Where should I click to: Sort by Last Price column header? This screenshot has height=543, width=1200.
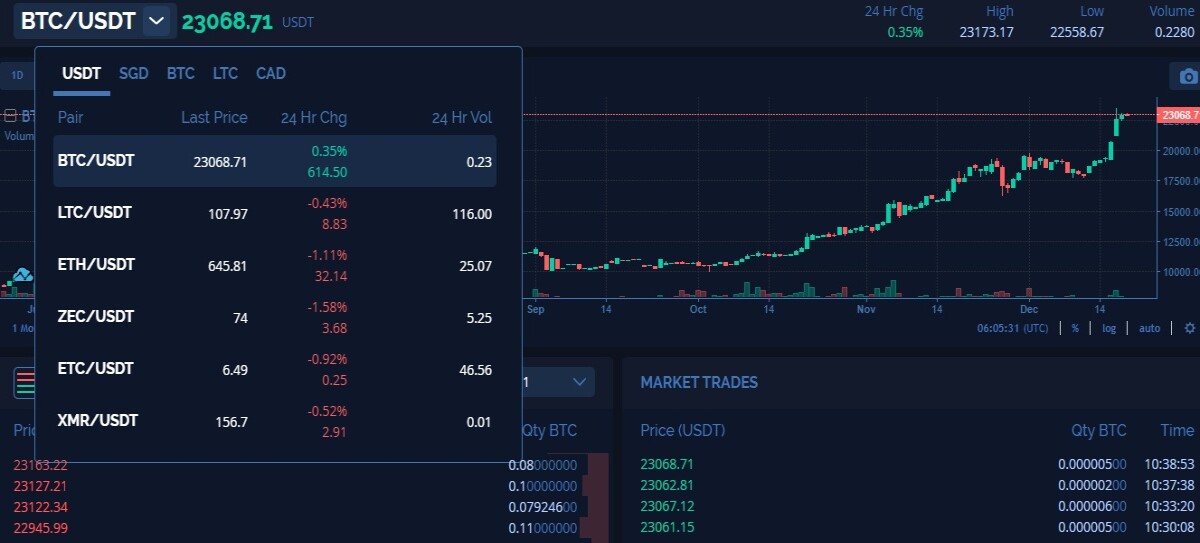coord(214,118)
